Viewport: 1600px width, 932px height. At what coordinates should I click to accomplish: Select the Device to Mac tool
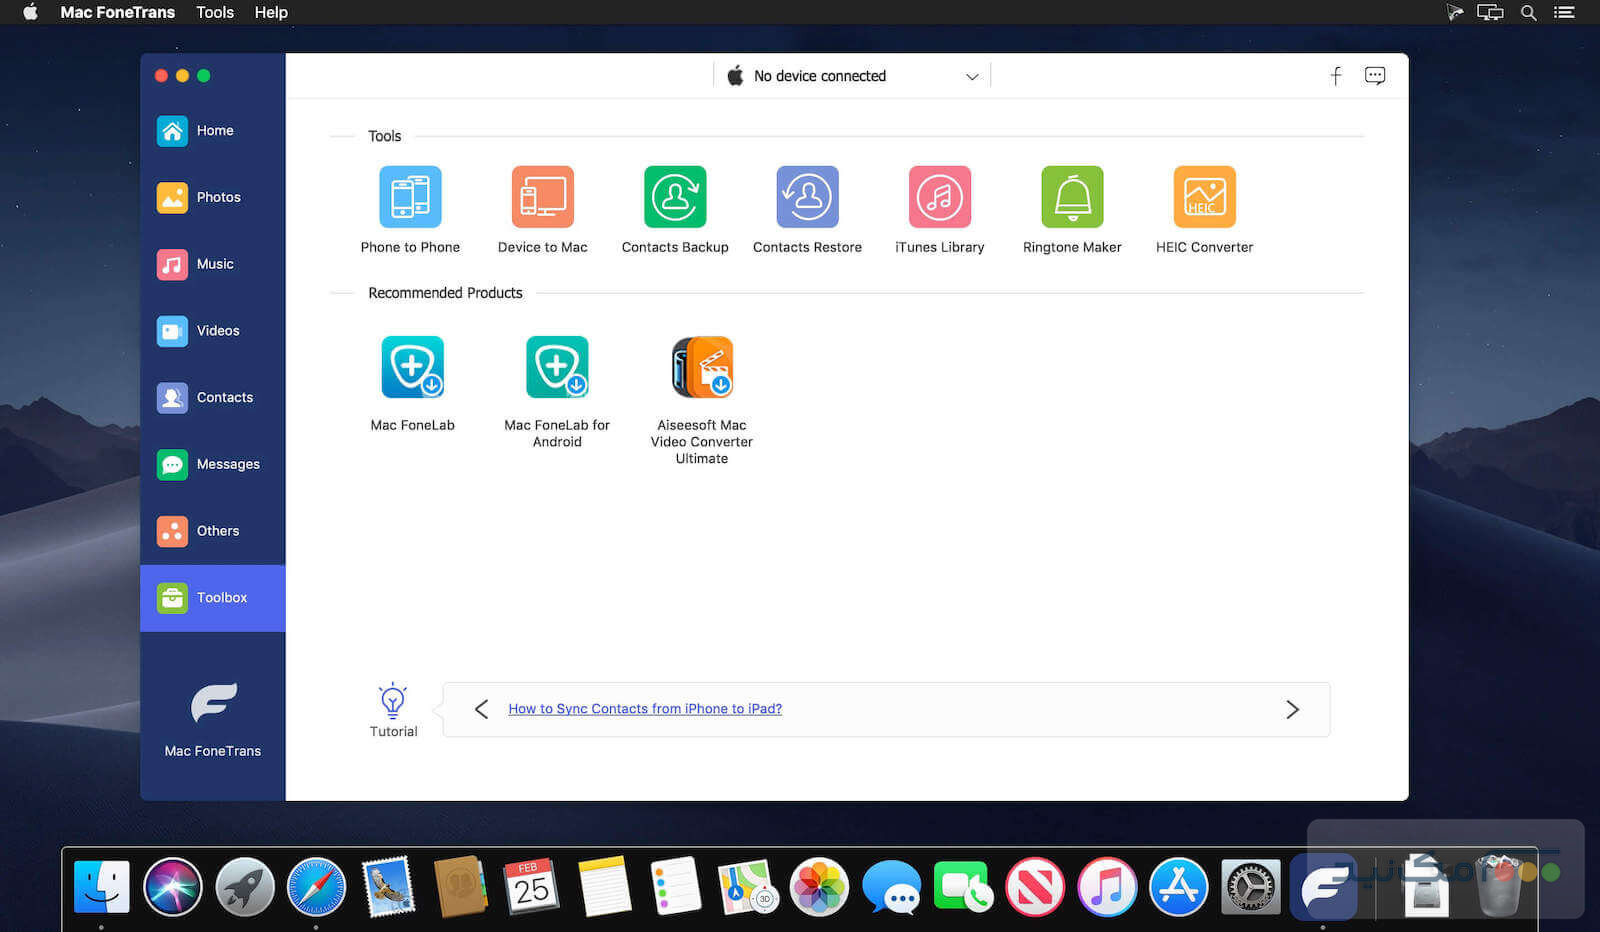[542, 197]
